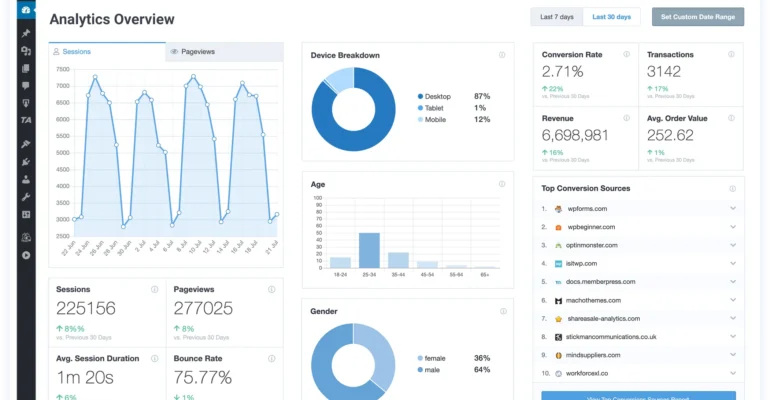This screenshot has width=770, height=400.
Task: Click the info icon on the Age card
Action: 502,184
